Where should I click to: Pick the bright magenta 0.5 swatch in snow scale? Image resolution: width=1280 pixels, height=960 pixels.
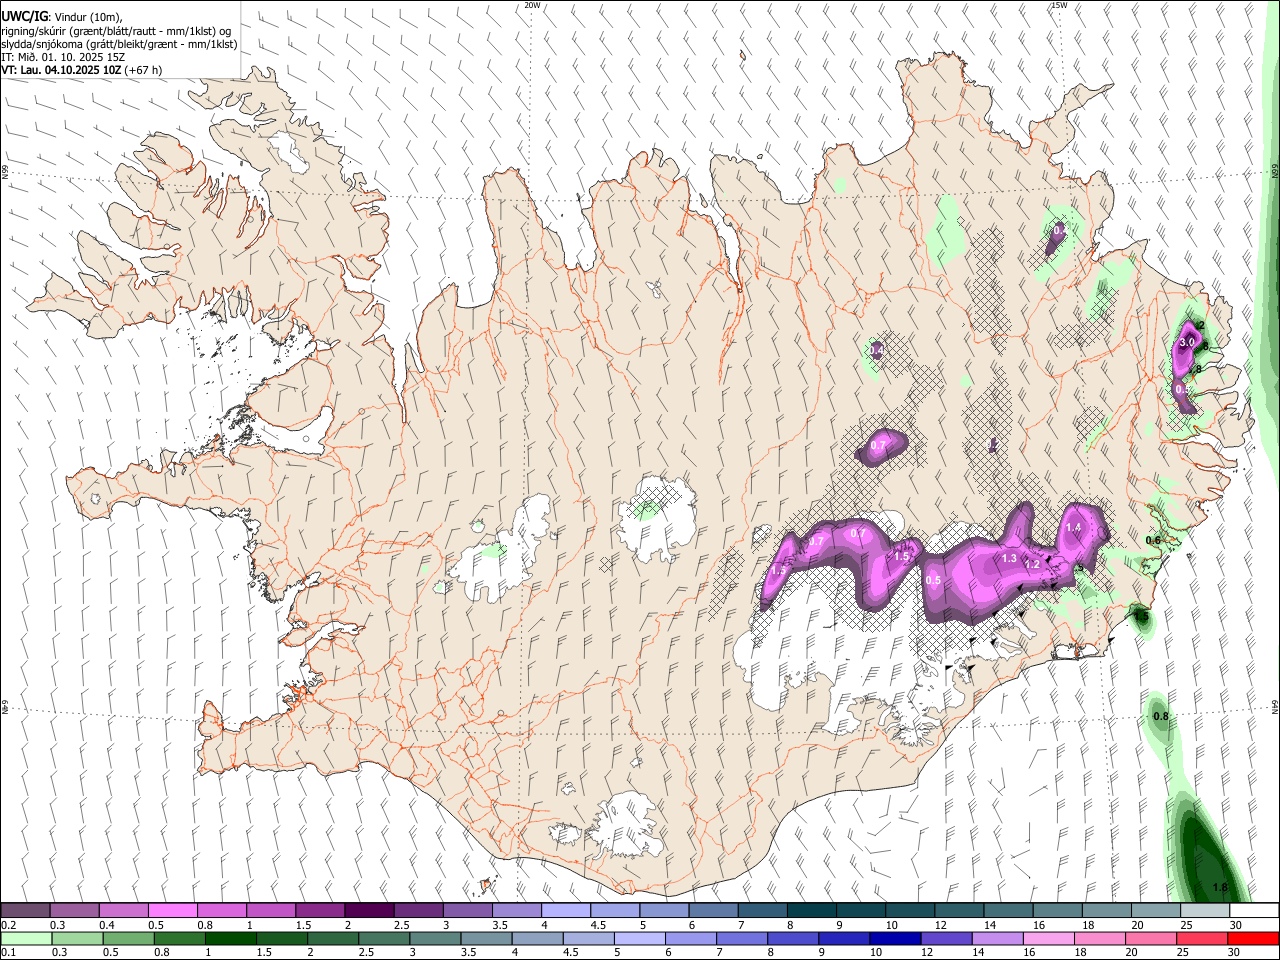[x=172, y=910]
